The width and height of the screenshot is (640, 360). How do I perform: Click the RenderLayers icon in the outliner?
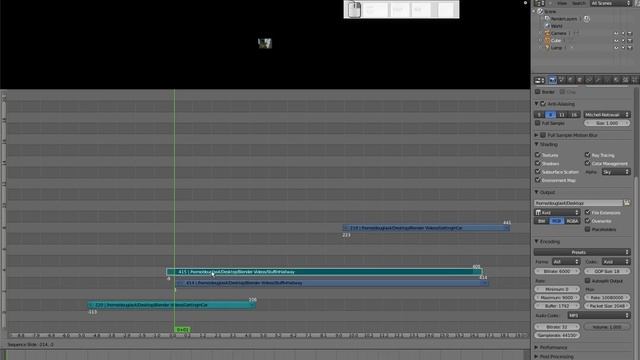coord(547,19)
